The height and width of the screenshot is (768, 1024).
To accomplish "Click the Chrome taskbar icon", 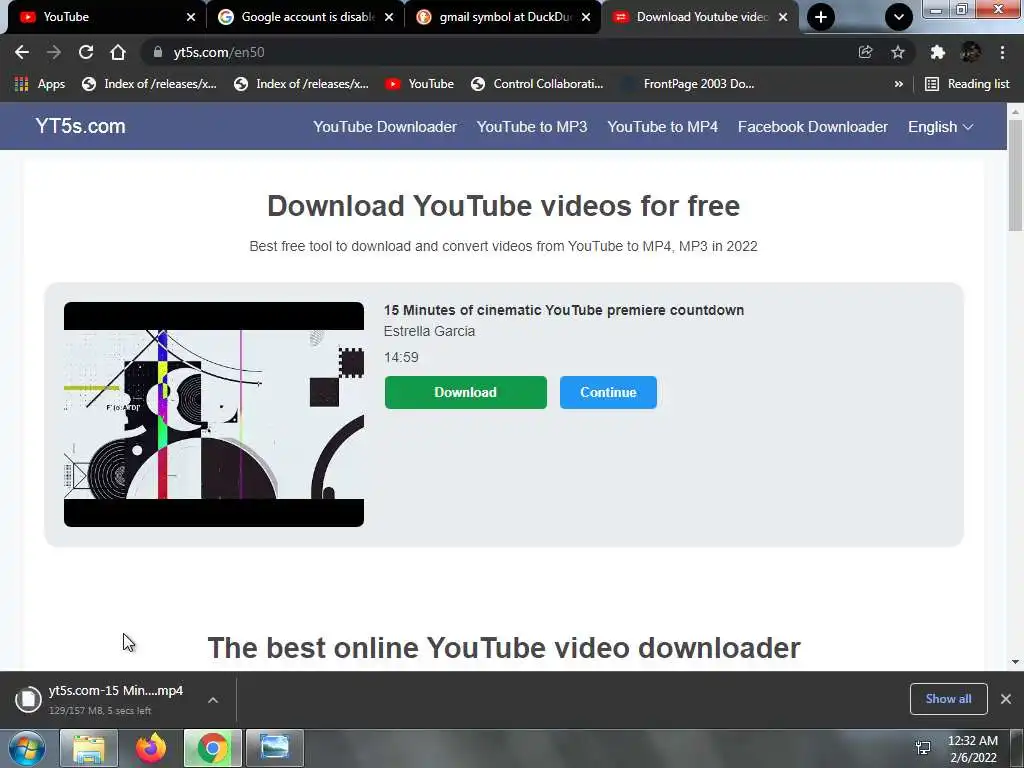I will click(212, 748).
